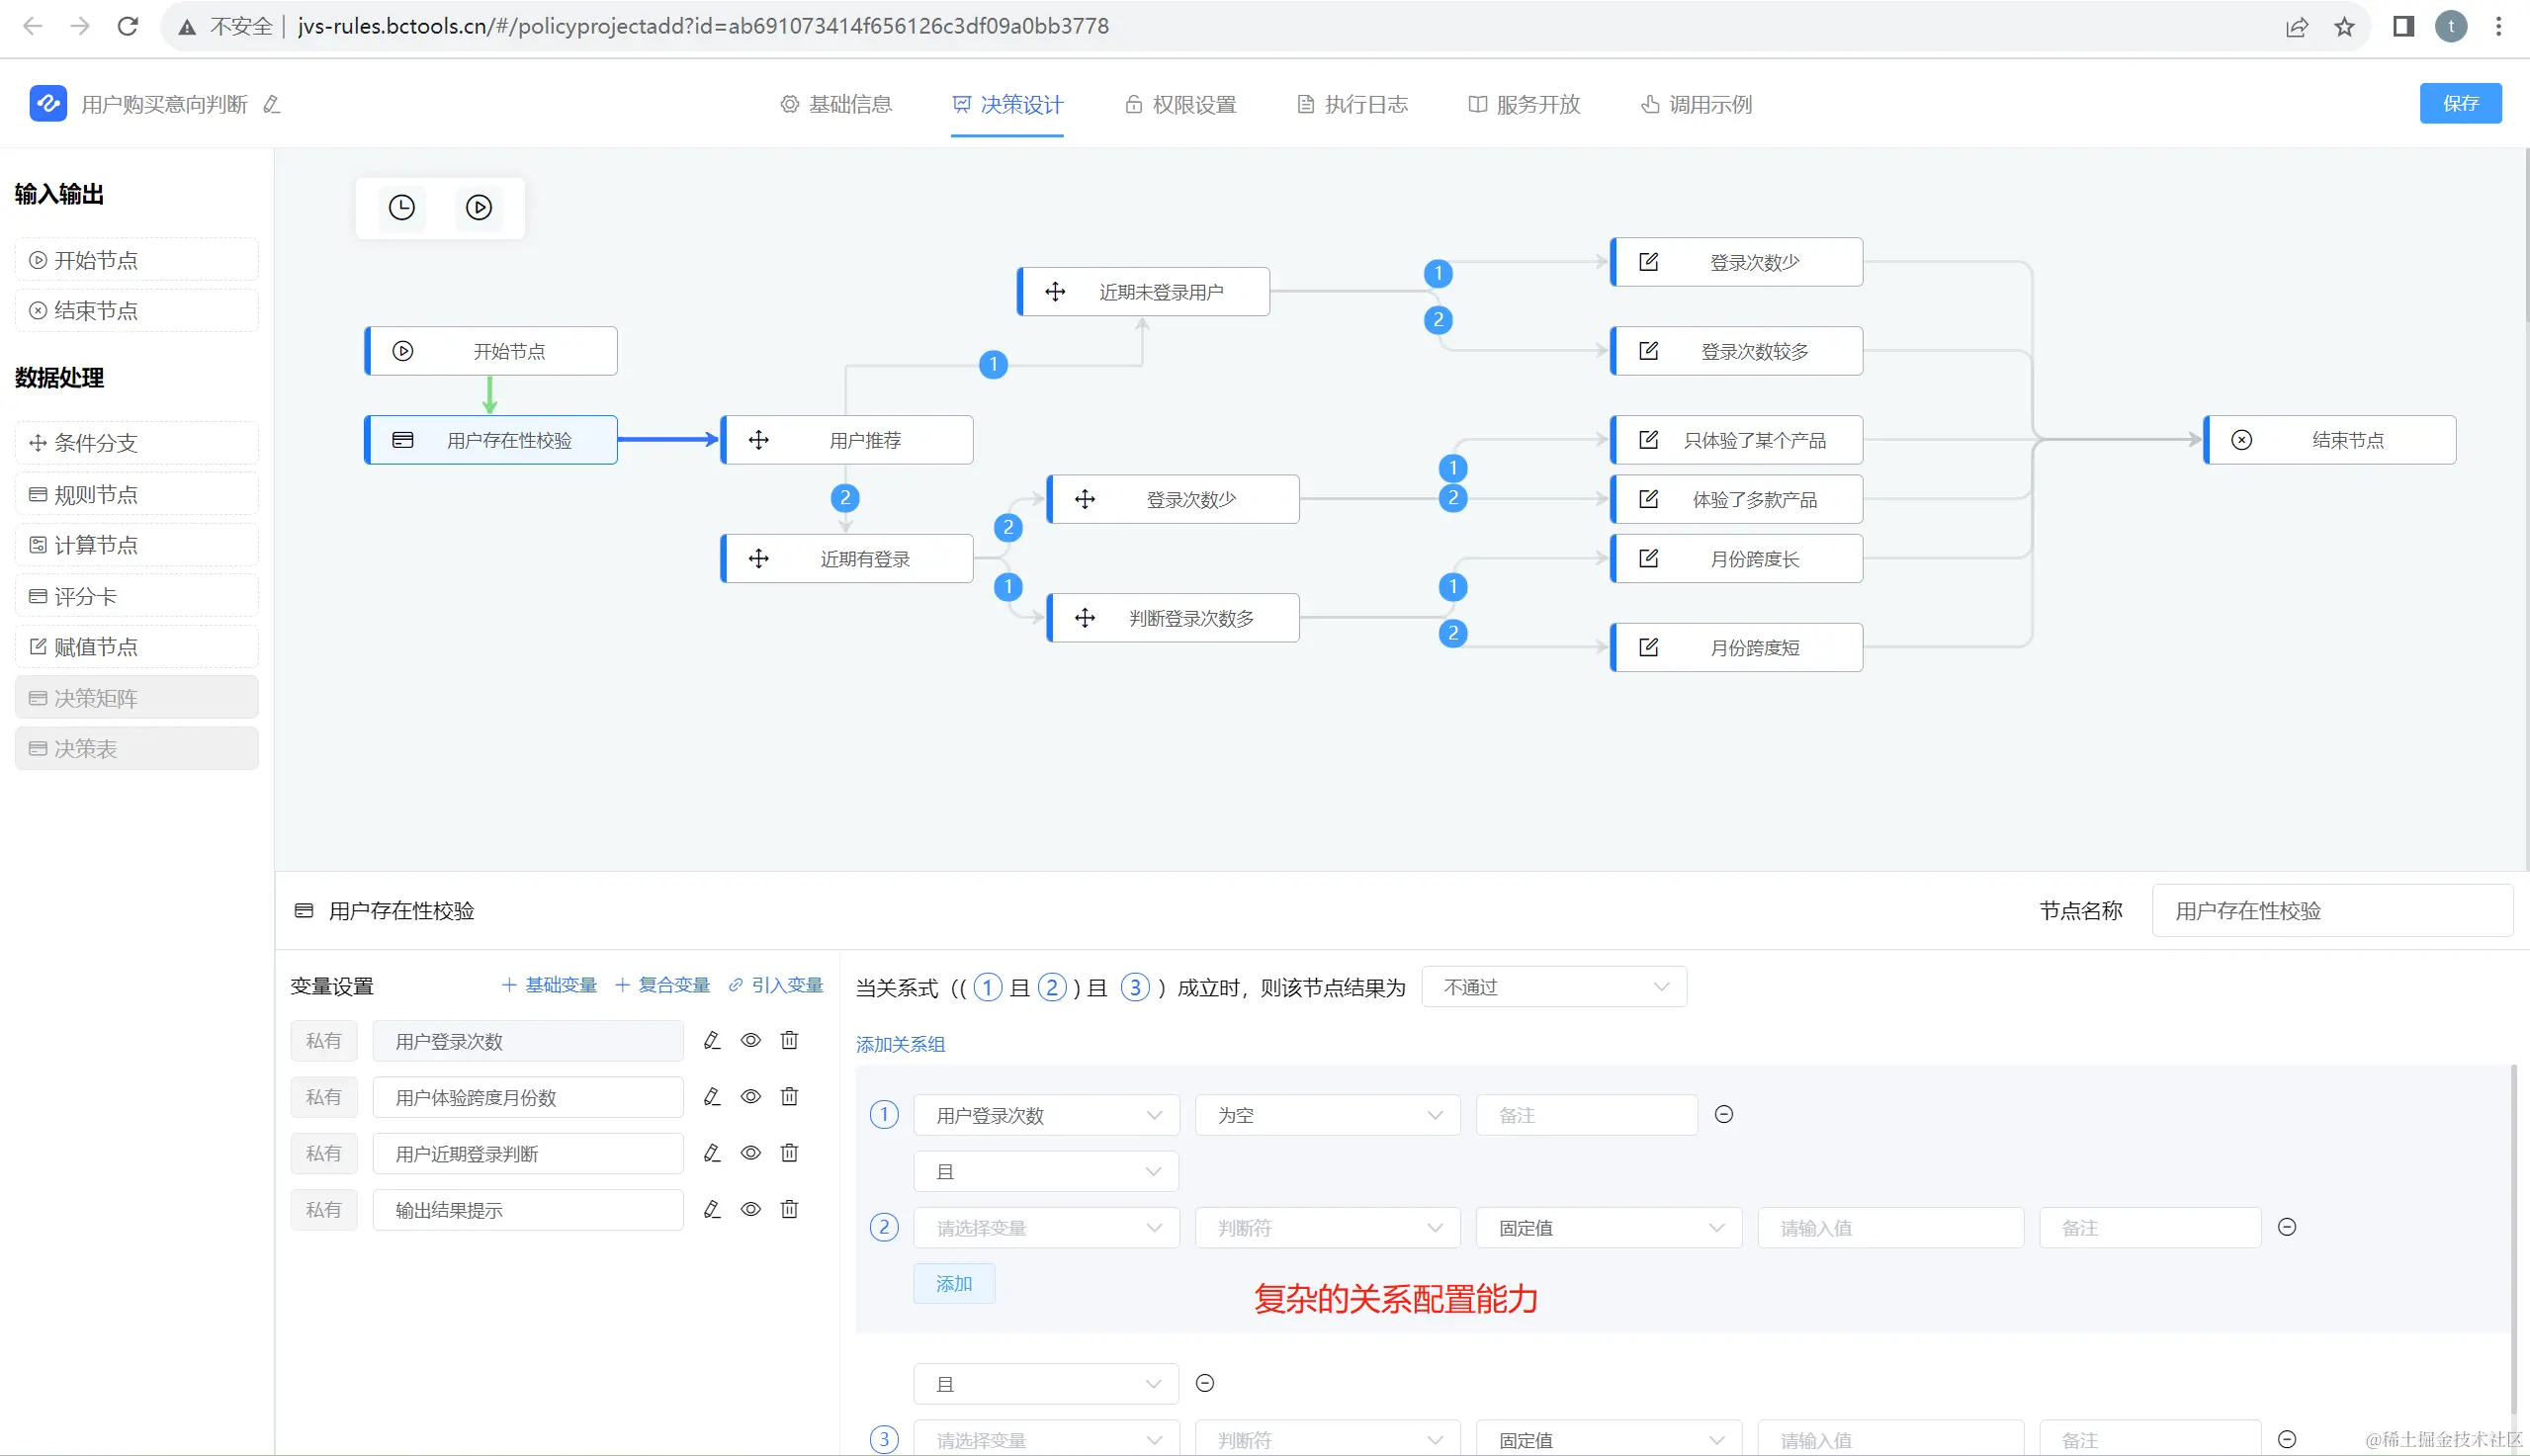Delete the 用户登录次数 variable with trash icon
2530x1456 pixels.
pyautogui.click(x=789, y=1040)
